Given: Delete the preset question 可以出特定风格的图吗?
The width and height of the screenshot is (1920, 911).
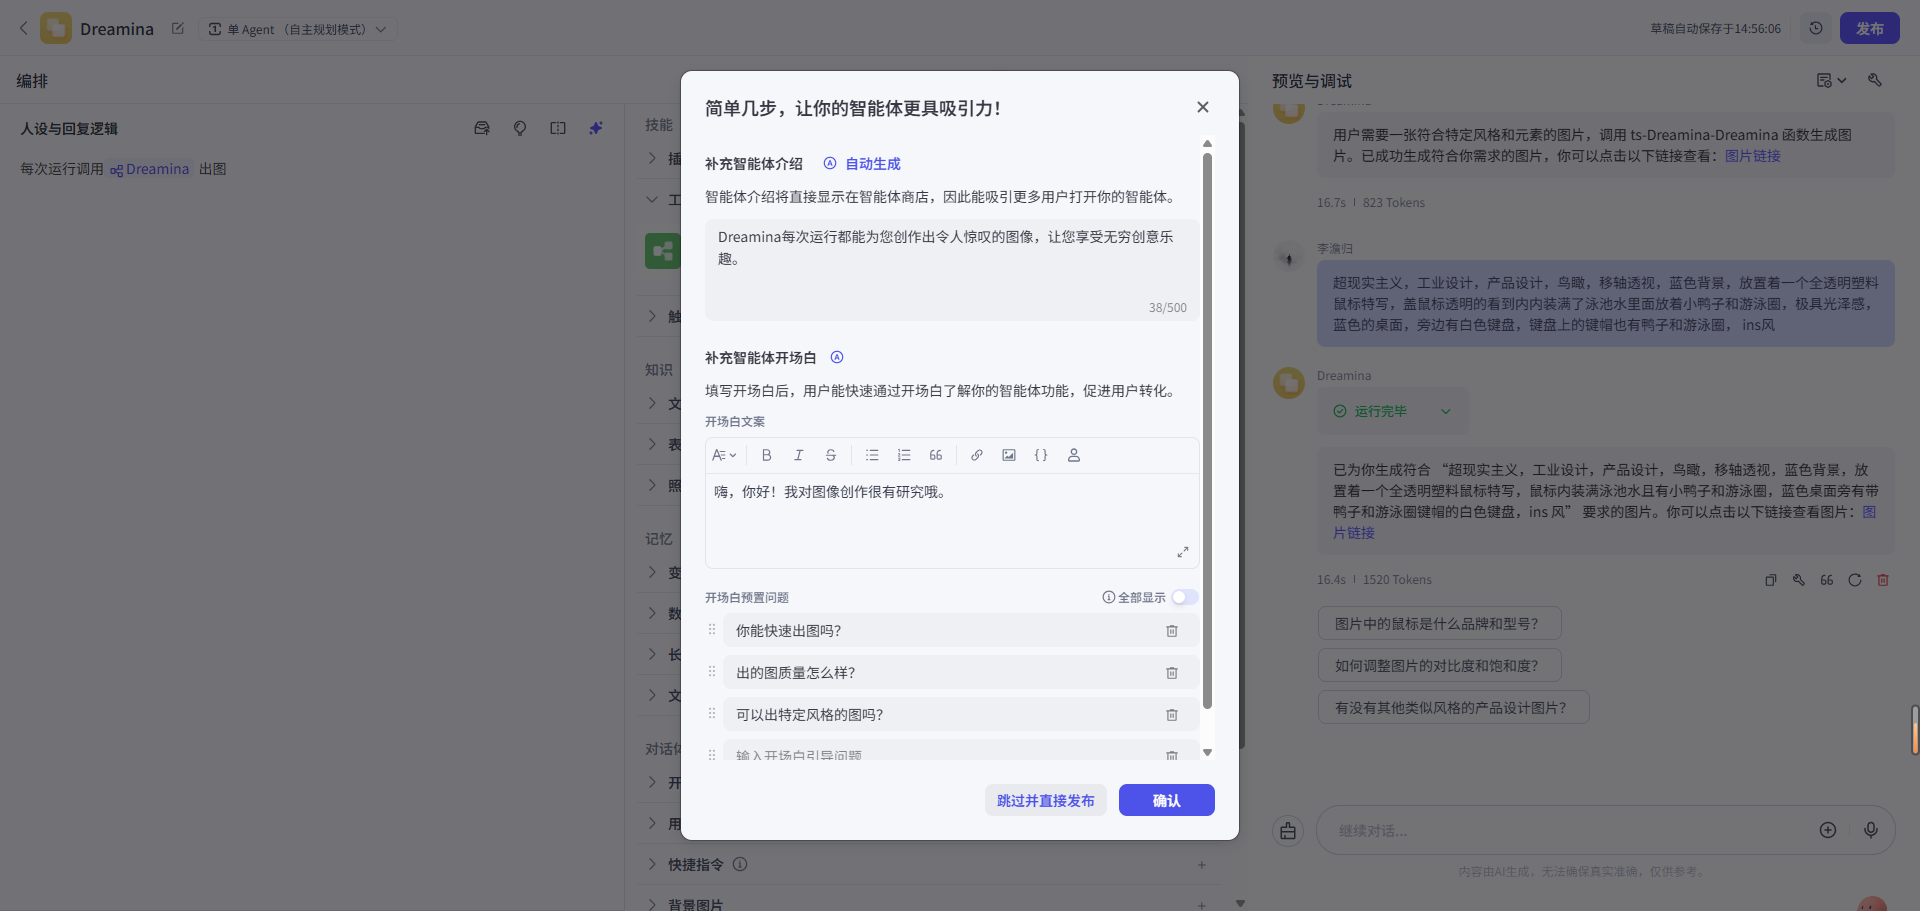Looking at the screenshot, I should click(1172, 715).
